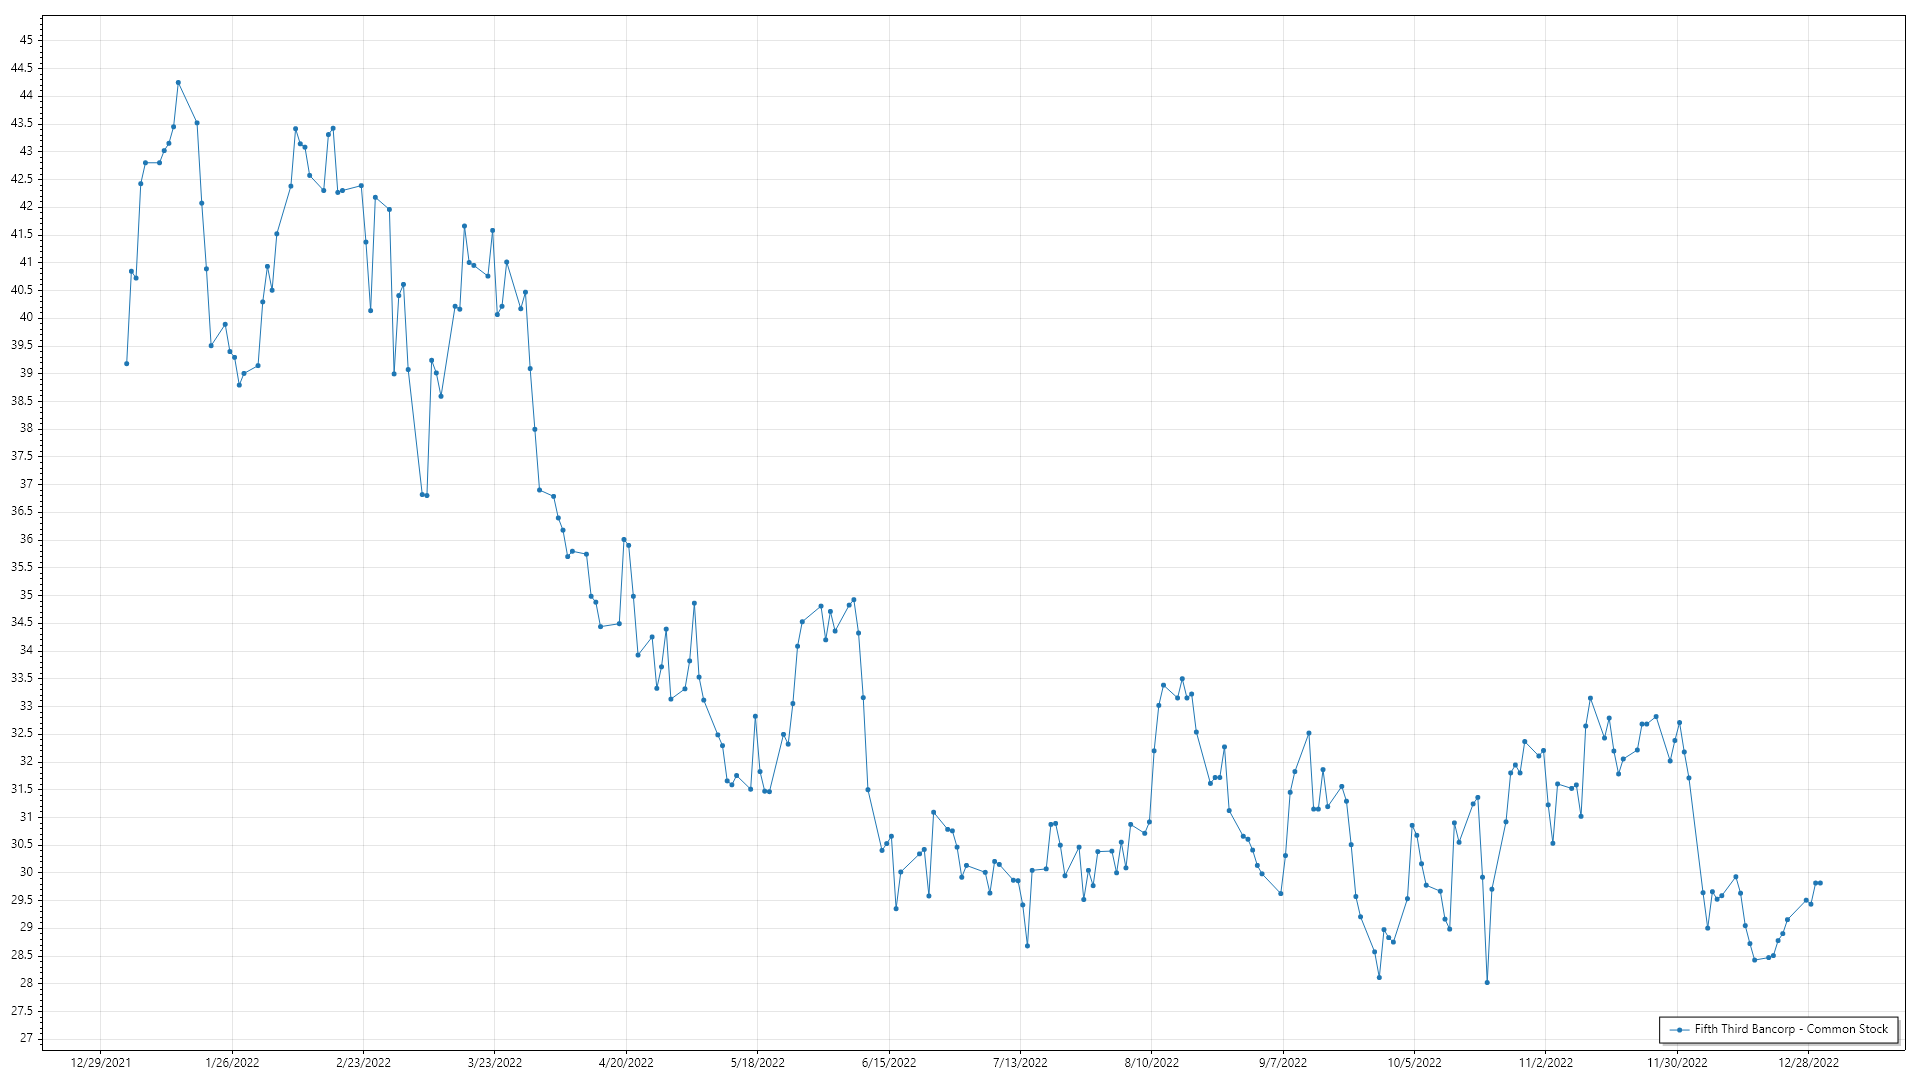Click the lowest data point at 28
This screenshot has width=1920, height=1080.
point(1487,982)
